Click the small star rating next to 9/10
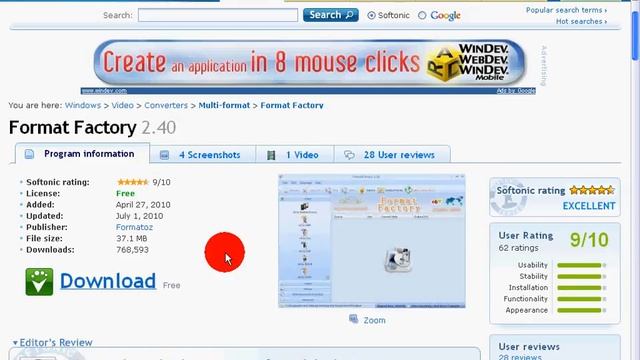The width and height of the screenshot is (640, 360). (133, 182)
